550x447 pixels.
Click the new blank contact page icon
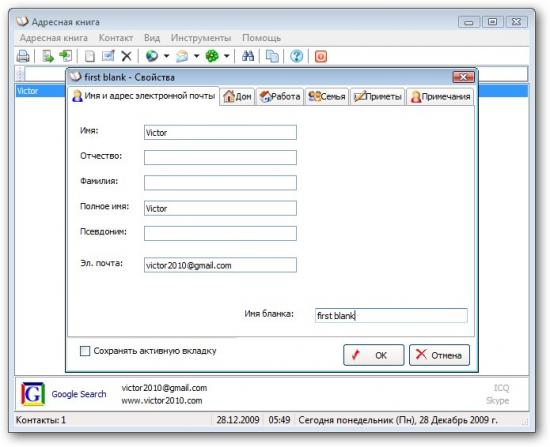pos(90,56)
